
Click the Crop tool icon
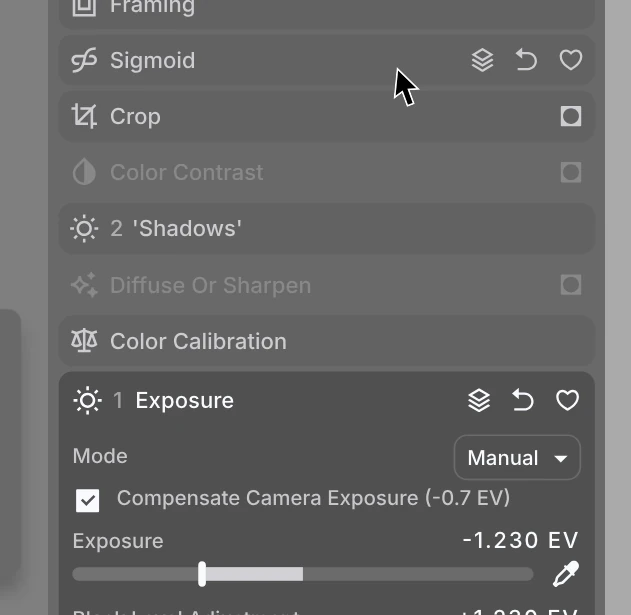pyautogui.click(x=84, y=116)
